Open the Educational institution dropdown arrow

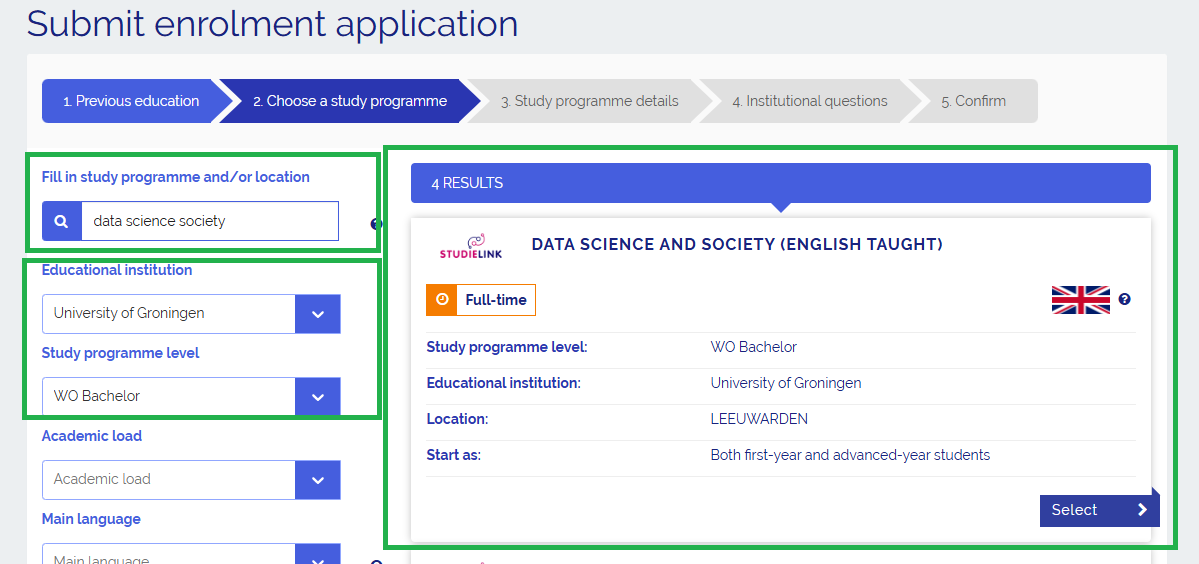point(318,314)
